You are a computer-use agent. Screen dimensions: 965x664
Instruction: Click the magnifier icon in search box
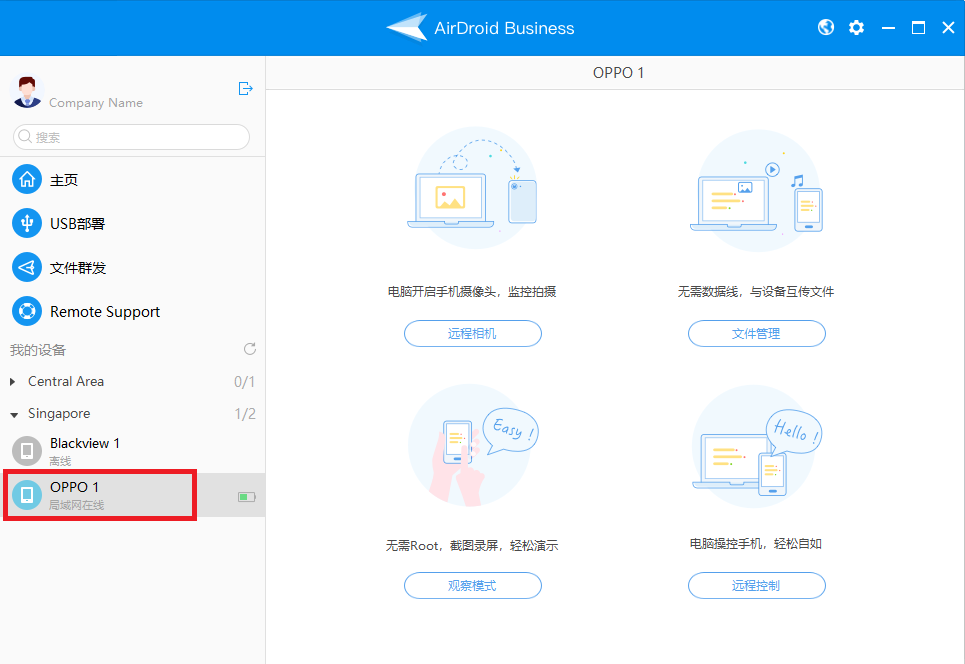[x=25, y=137]
